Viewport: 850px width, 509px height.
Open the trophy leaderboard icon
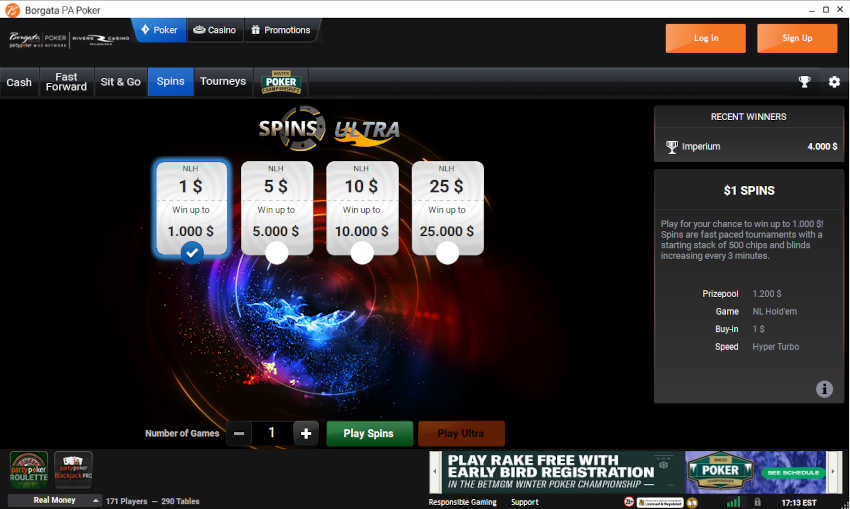click(x=804, y=82)
